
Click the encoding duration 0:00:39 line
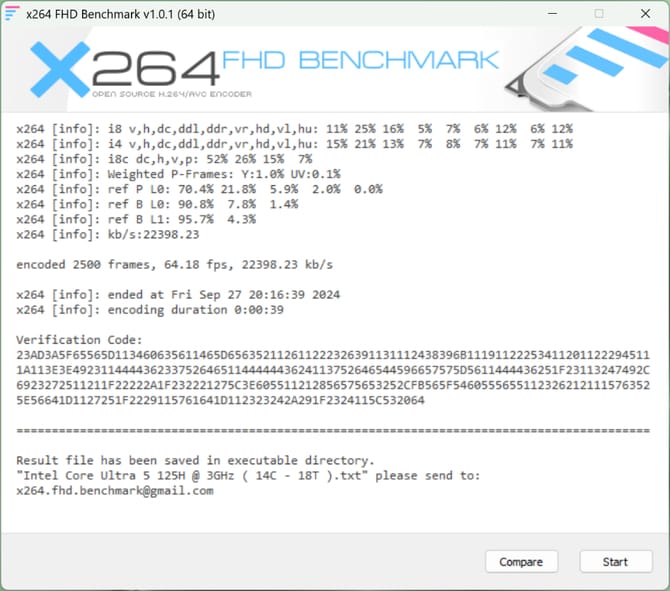pyautogui.click(x=150, y=309)
